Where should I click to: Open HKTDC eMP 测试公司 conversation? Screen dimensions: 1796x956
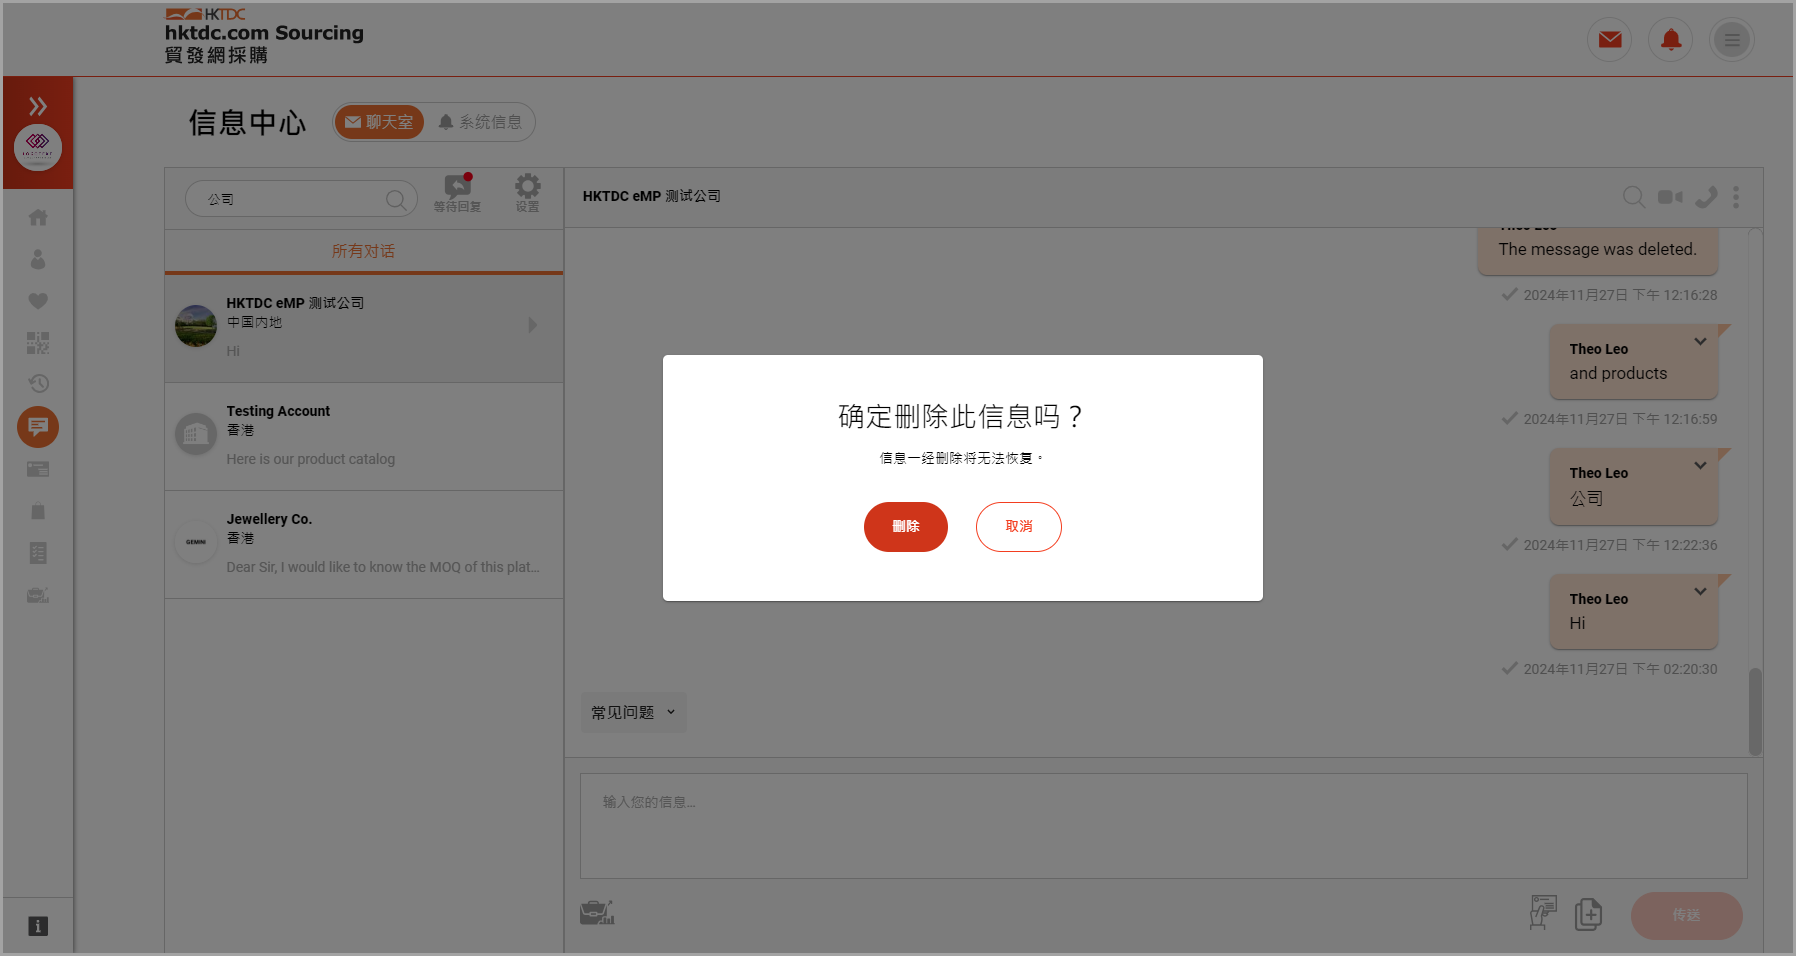364,328
